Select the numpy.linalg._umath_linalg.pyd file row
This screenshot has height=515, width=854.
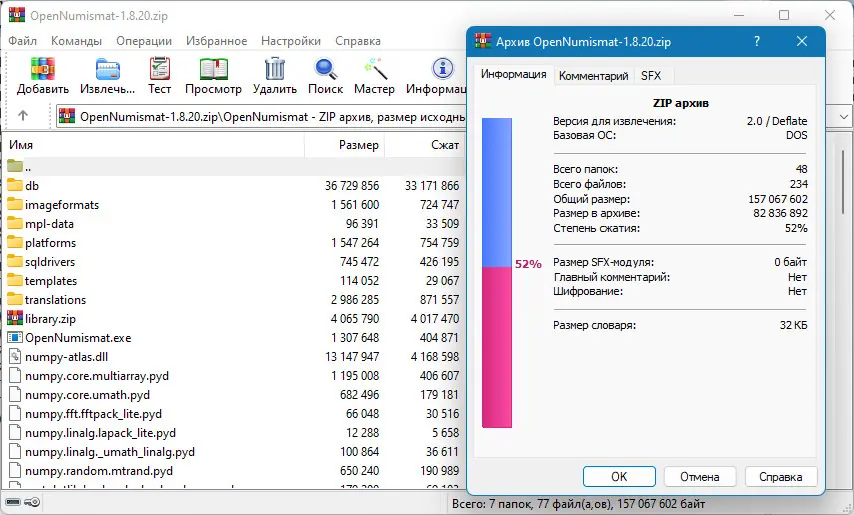pyautogui.click(x=233, y=452)
